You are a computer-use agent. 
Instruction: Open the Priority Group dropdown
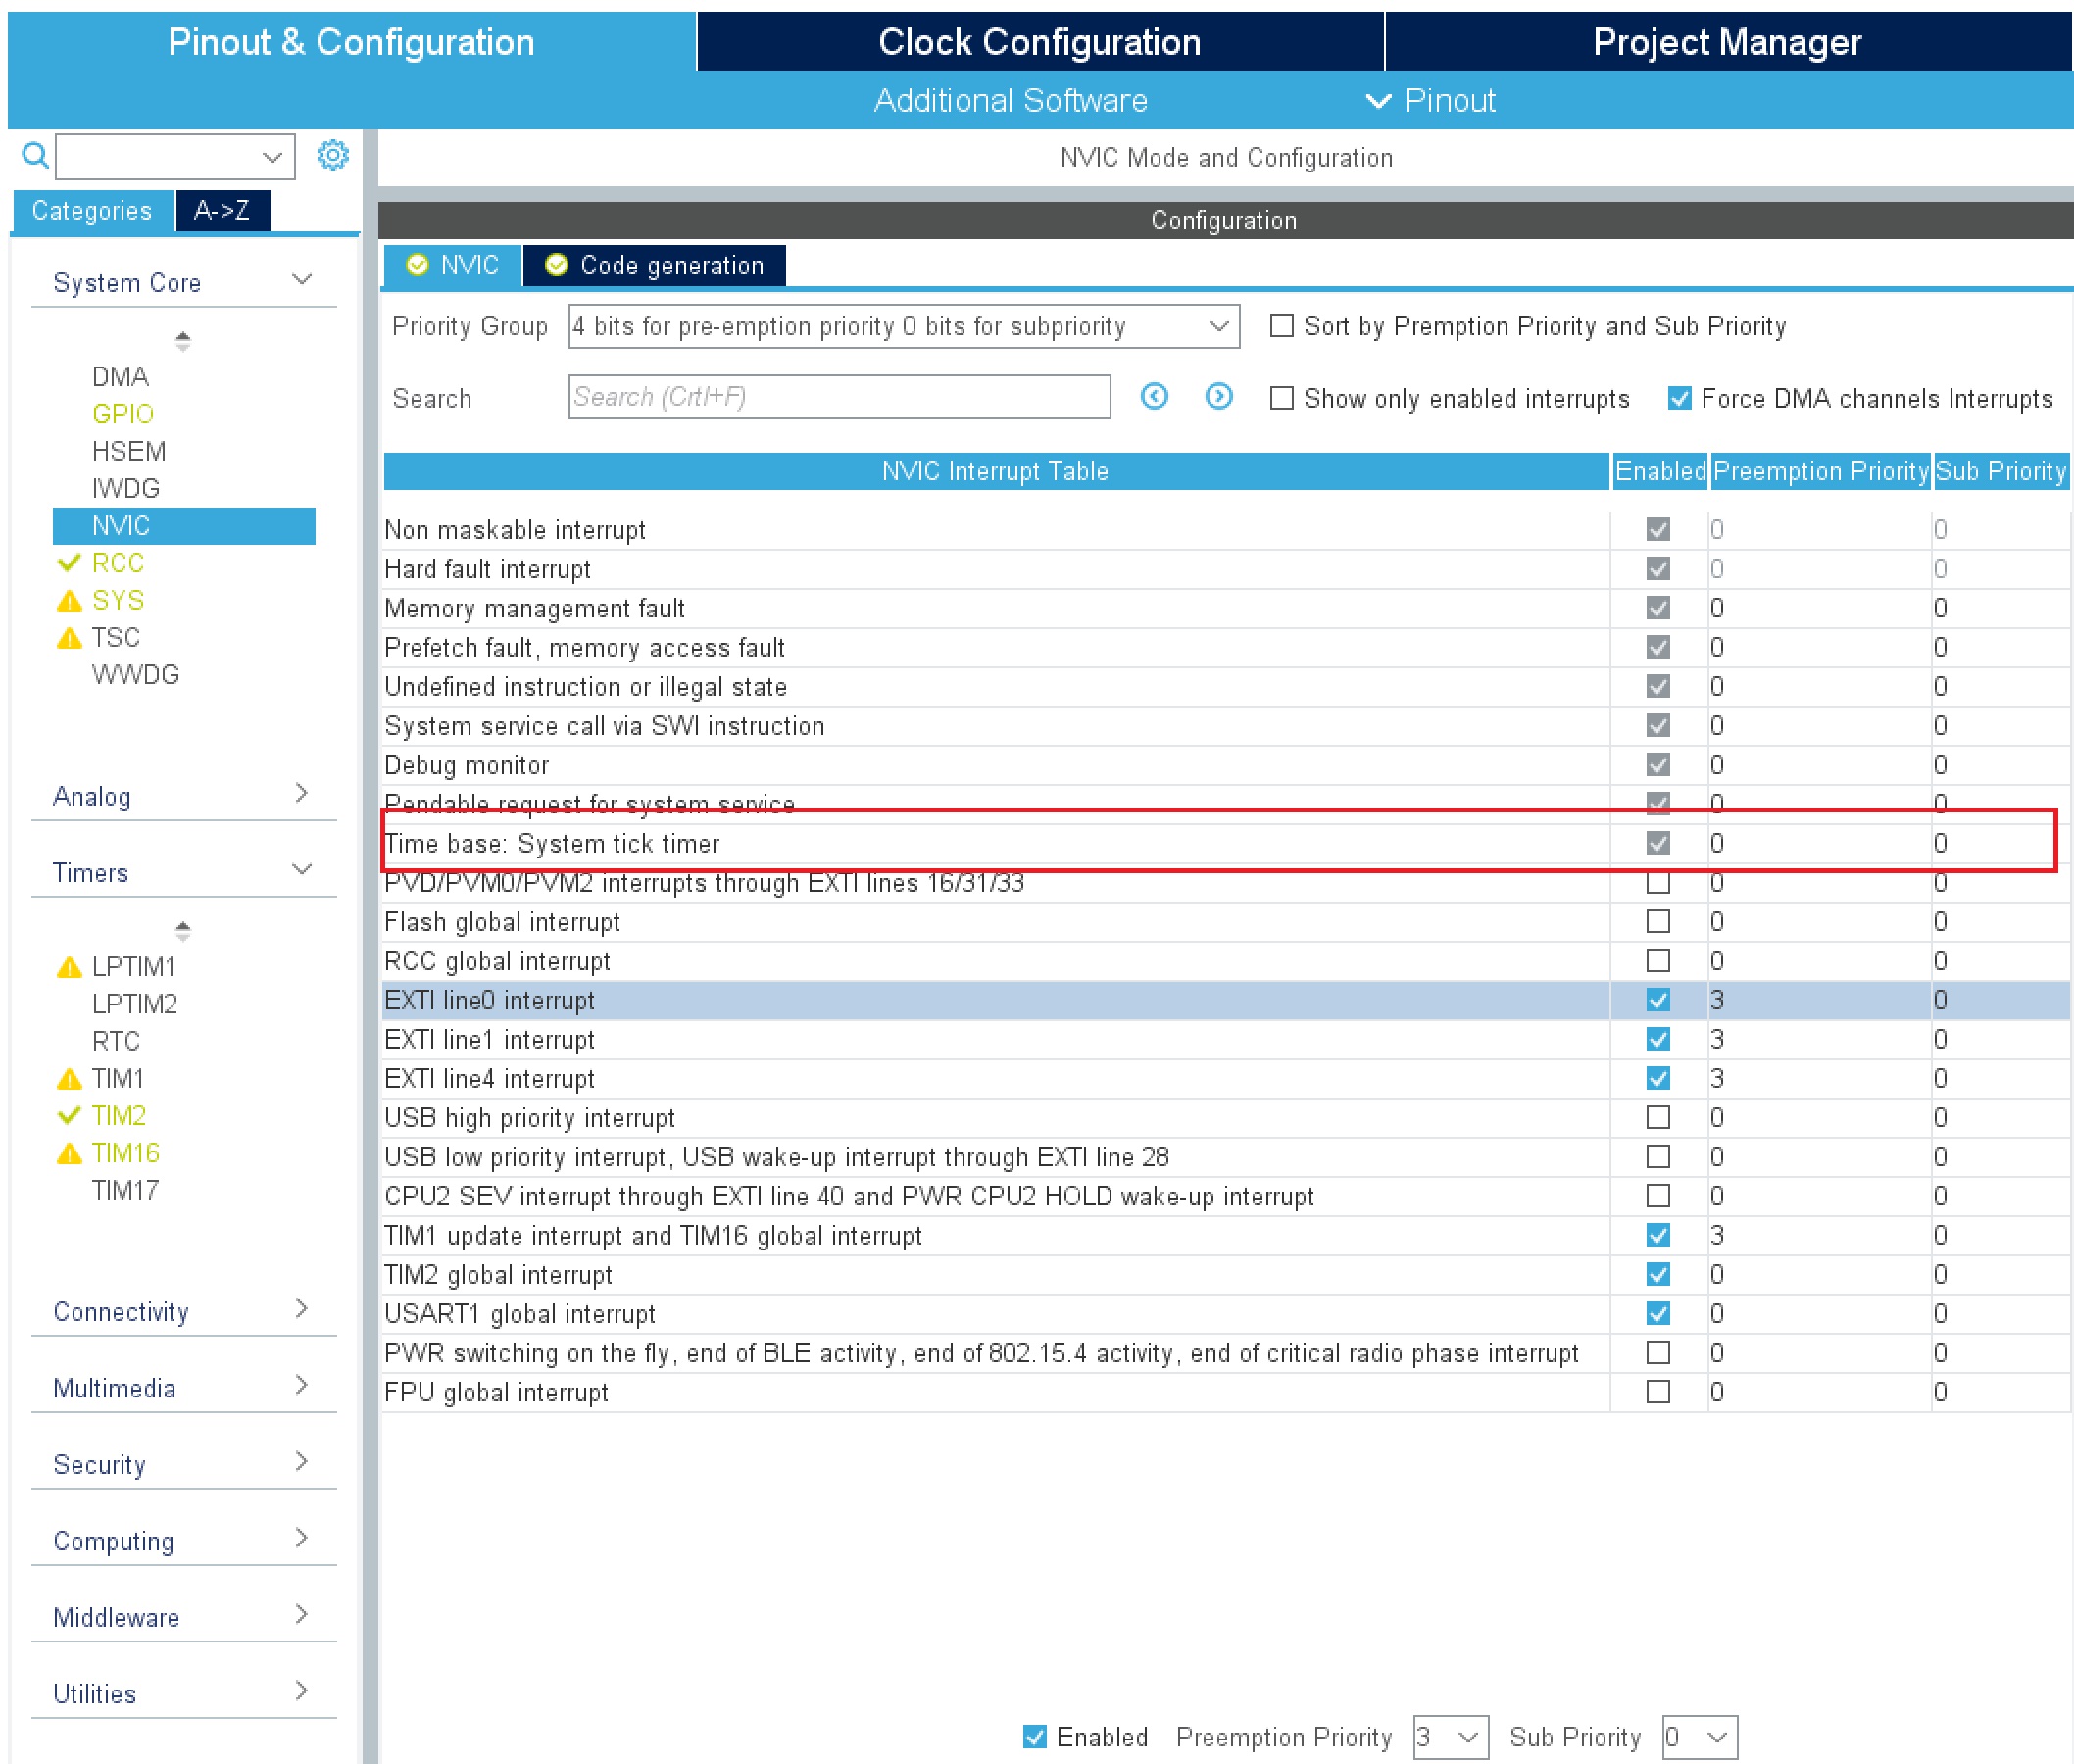coord(903,326)
